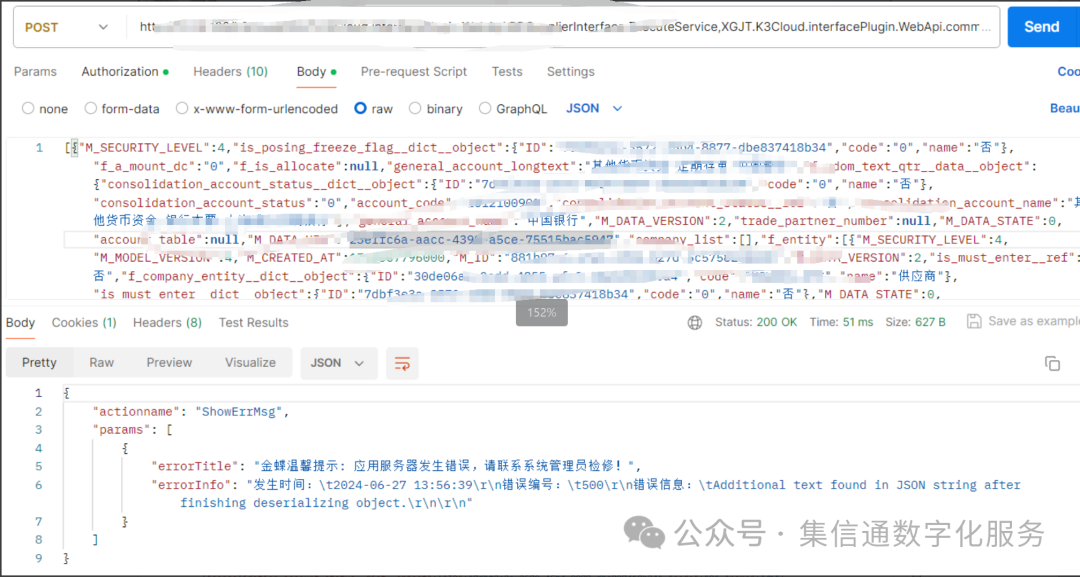Image resolution: width=1080 pixels, height=577 pixels.
Task: Open the response Cookies (1) tab
Action: point(84,322)
